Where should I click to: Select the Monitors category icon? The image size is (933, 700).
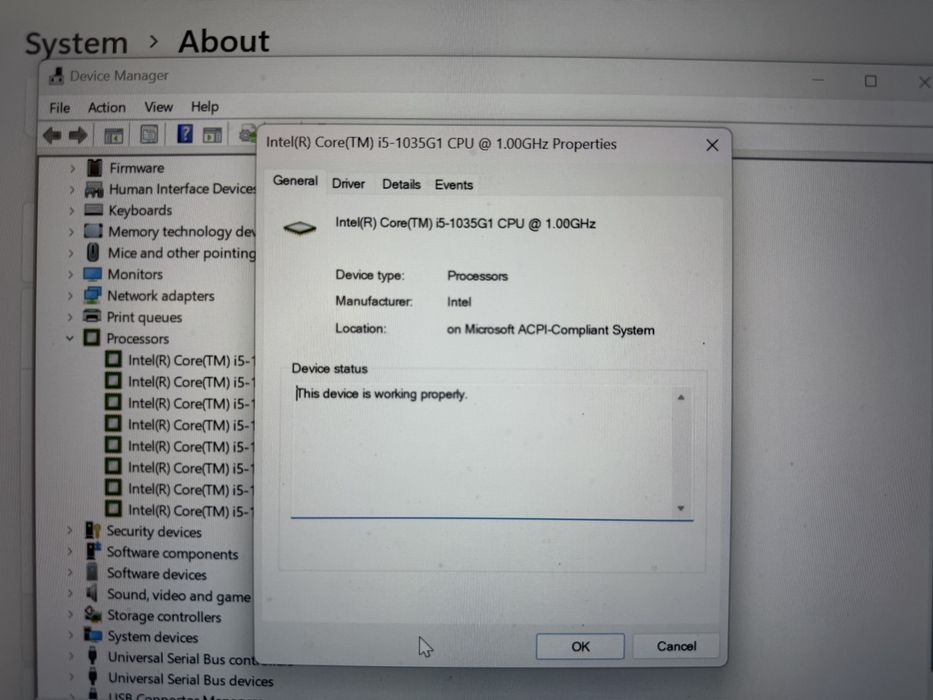point(92,274)
